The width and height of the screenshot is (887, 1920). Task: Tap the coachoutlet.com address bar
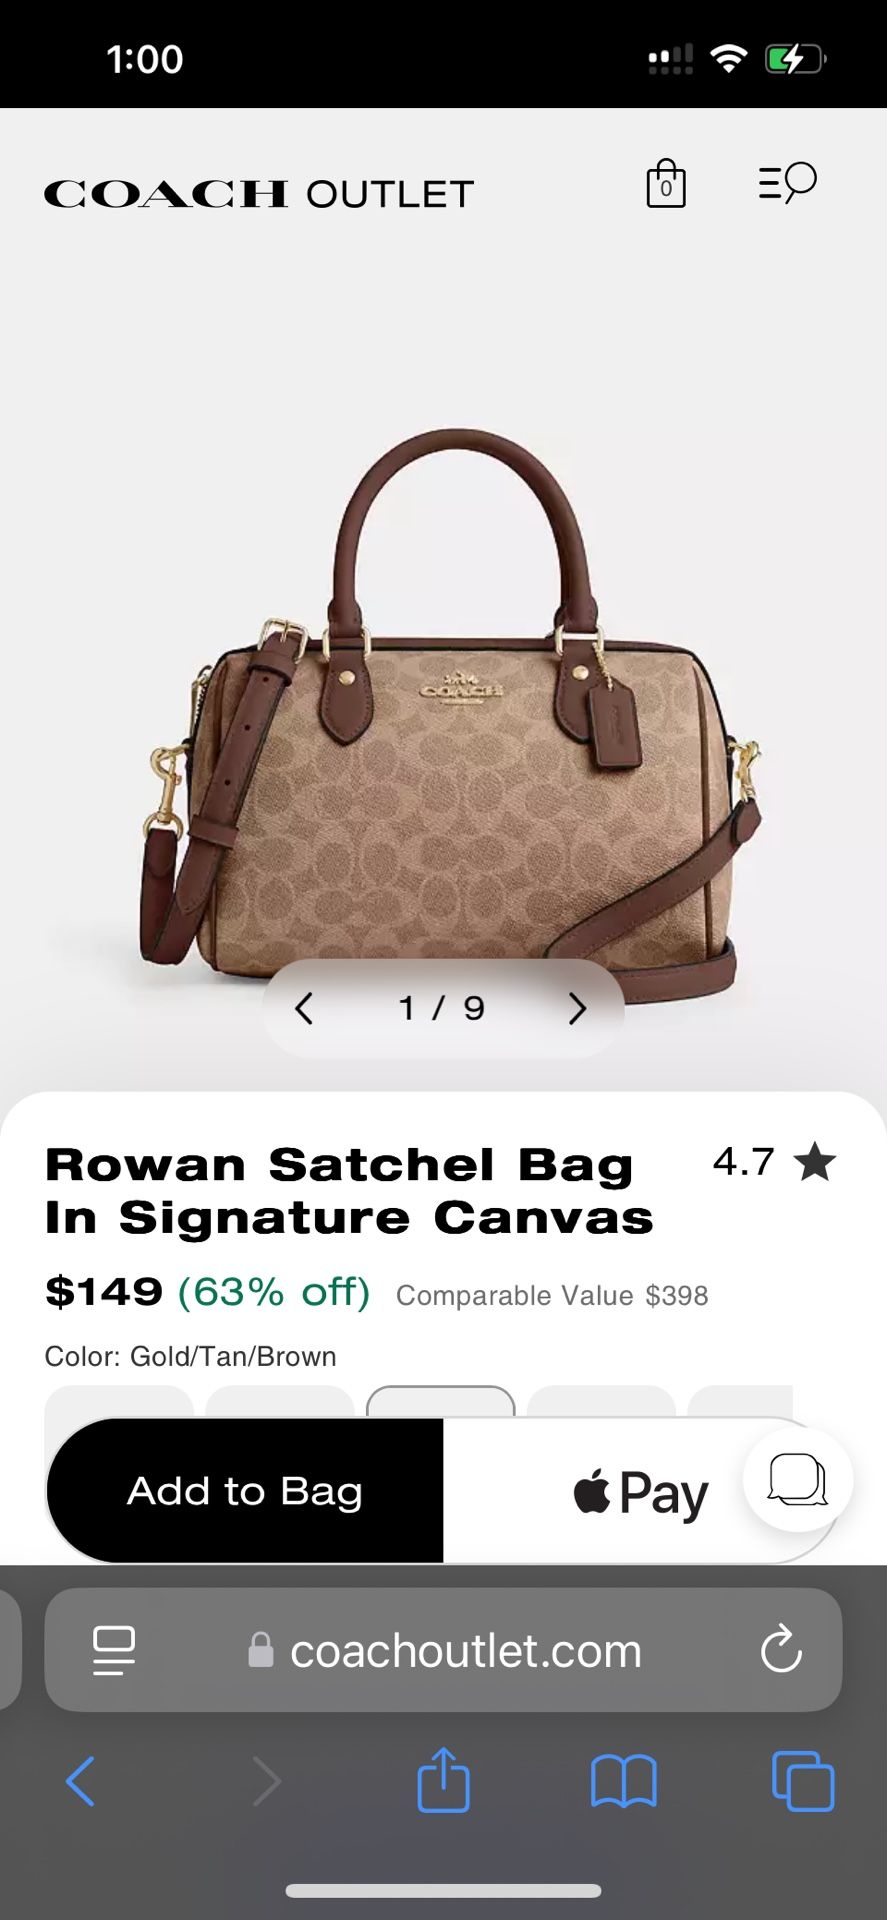click(x=443, y=1650)
